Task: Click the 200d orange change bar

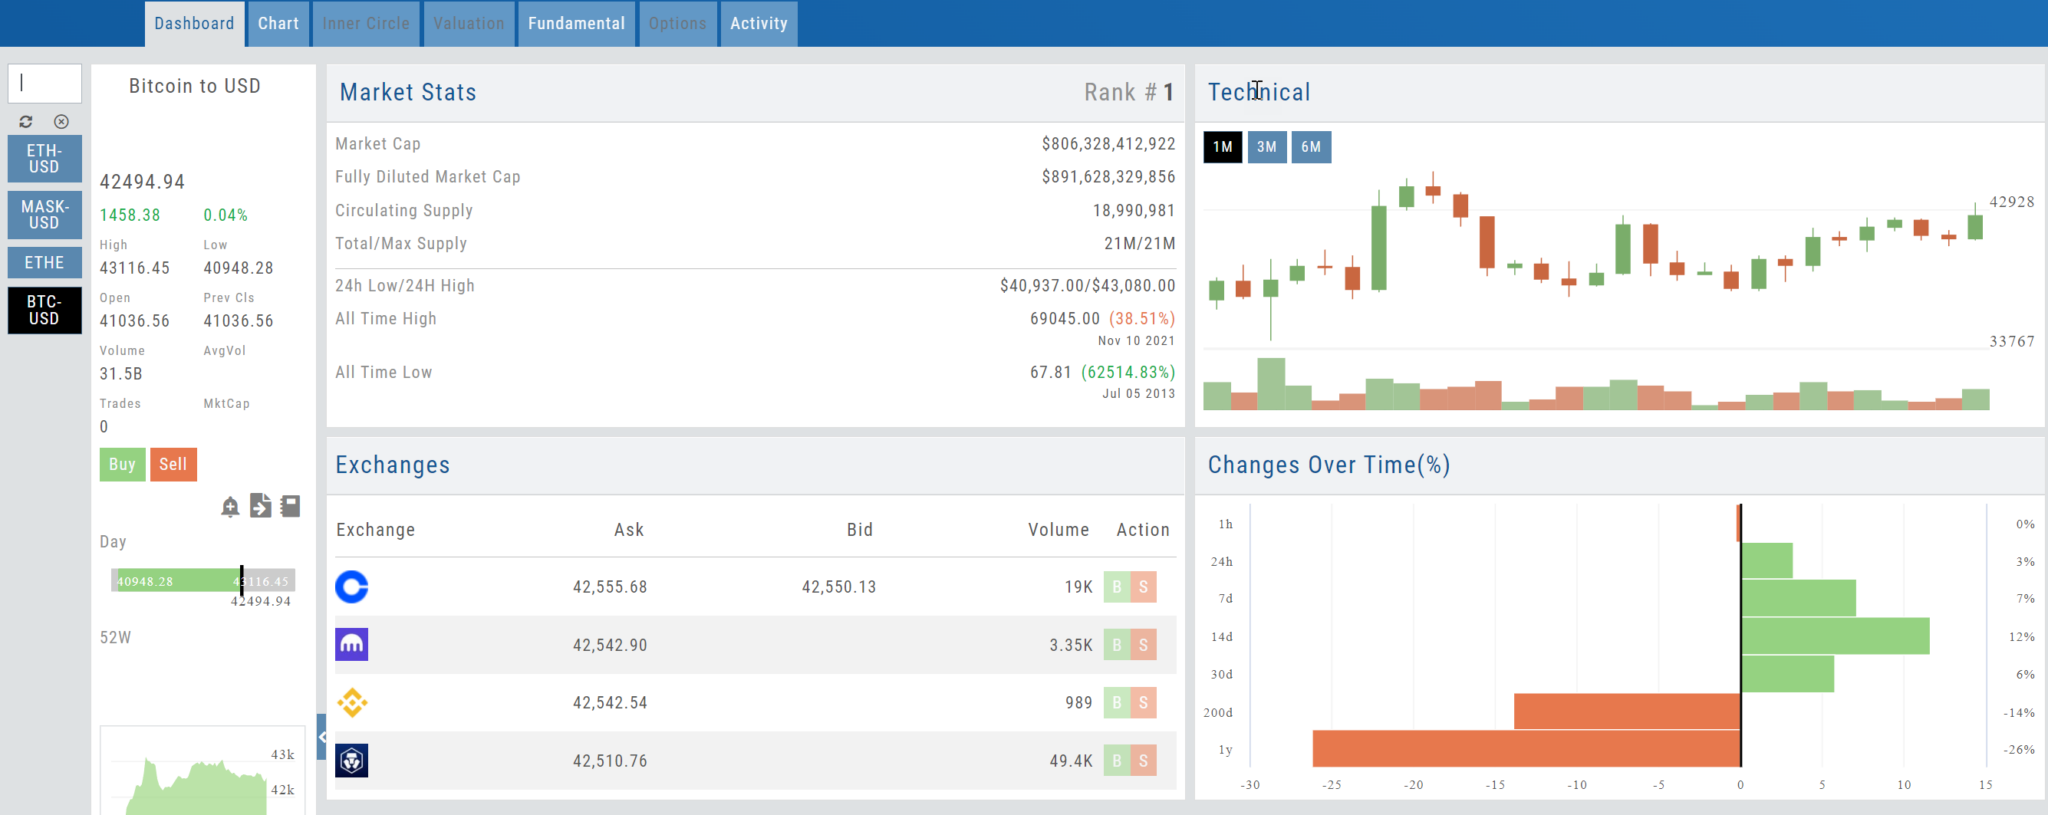Action: point(1627,711)
